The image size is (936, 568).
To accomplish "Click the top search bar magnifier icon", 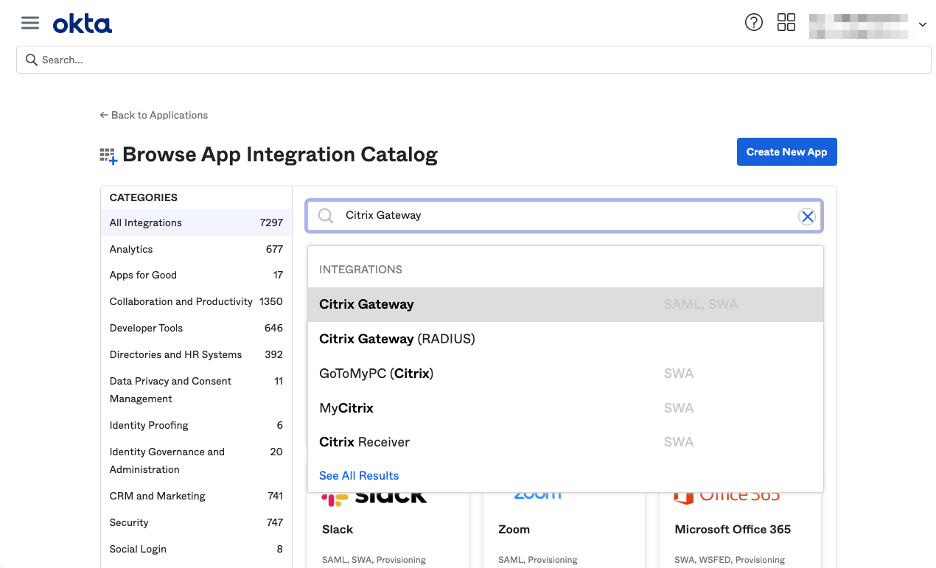I will coord(32,60).
